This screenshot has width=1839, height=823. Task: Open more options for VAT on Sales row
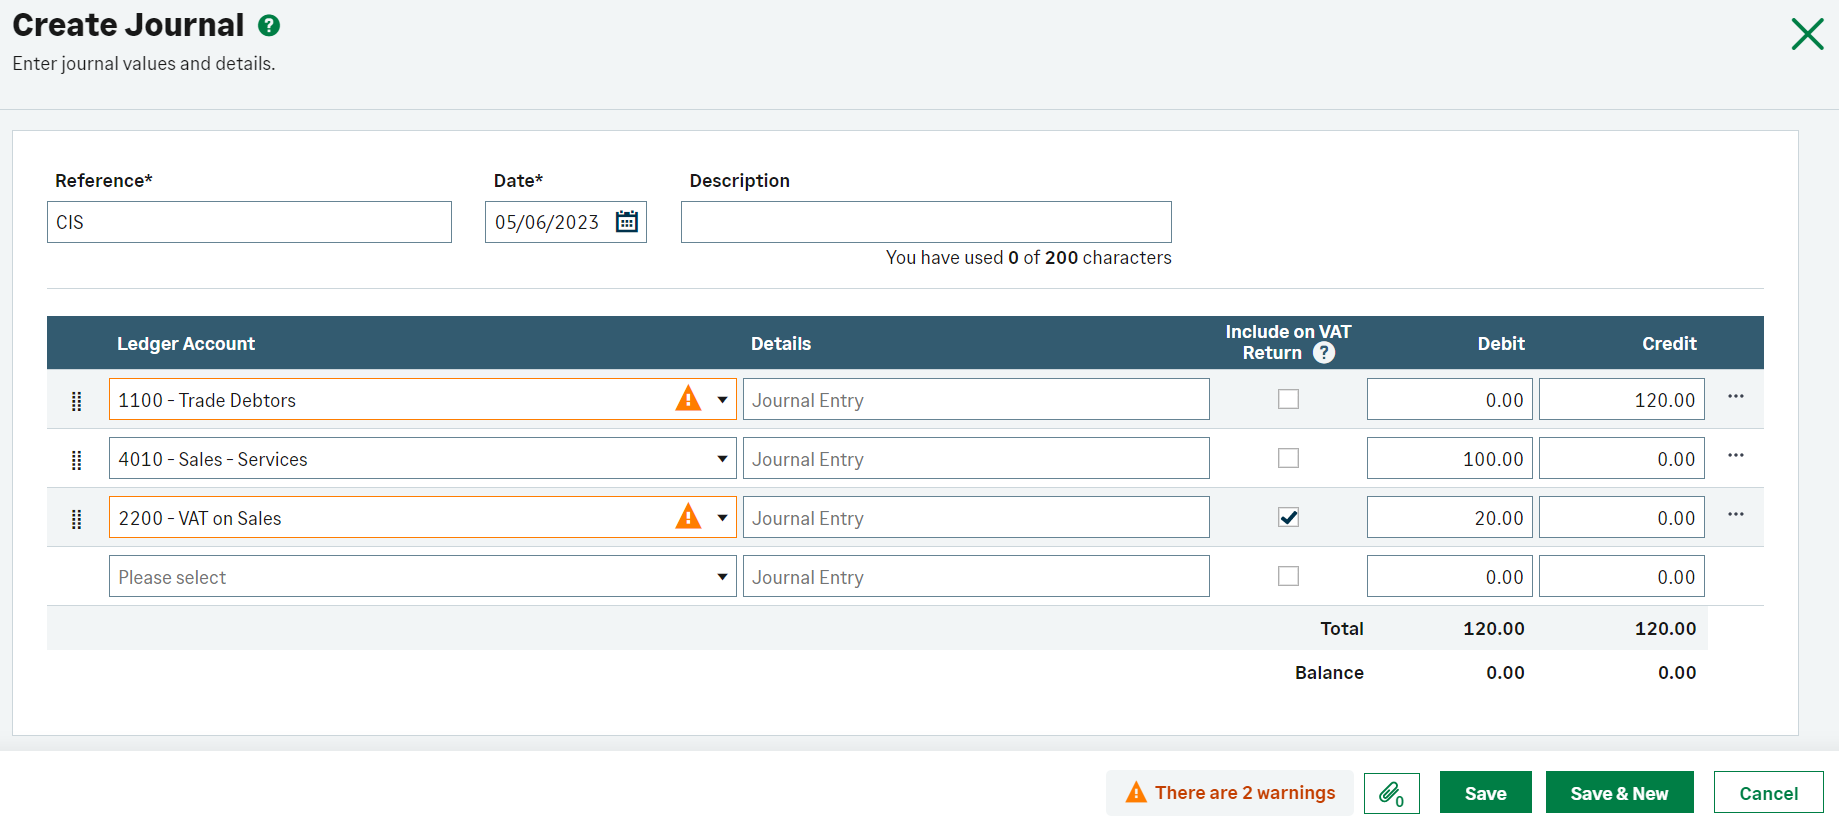1736,515
